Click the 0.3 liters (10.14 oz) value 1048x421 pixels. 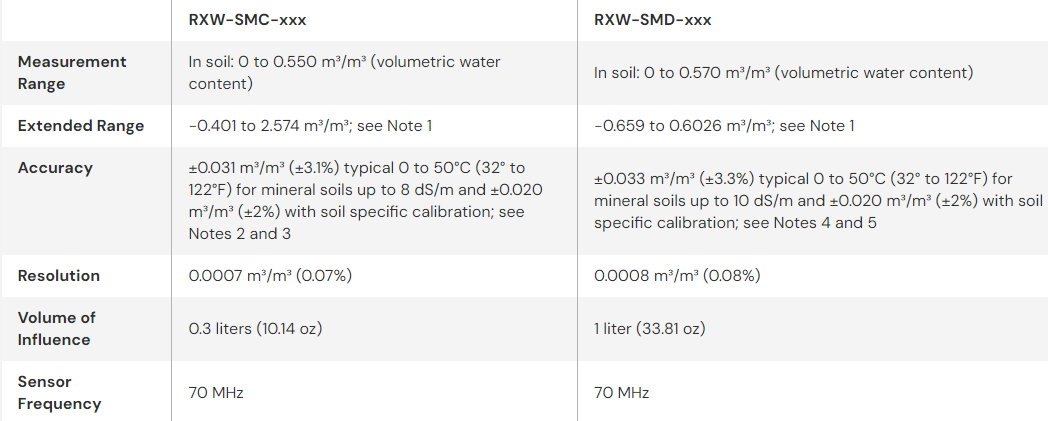[x=255, y=329]
